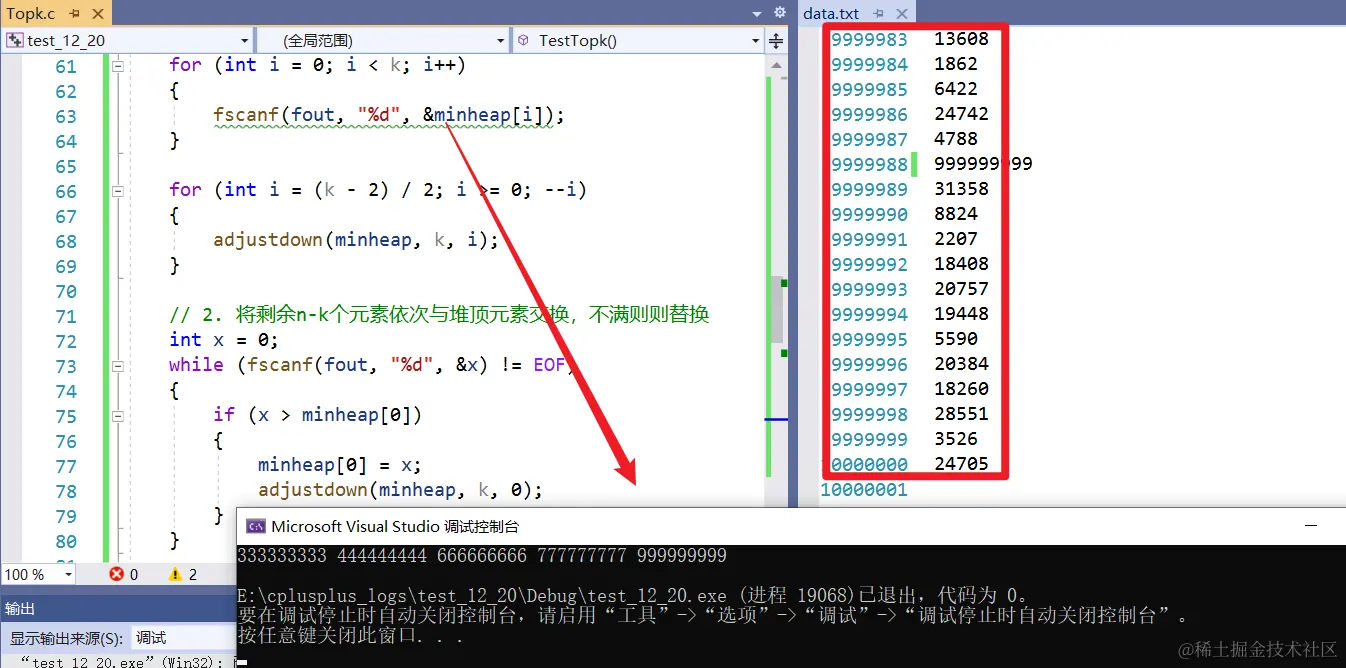Screen dimensions: 1346x668
Task: Click the code editor vertical scrollbar thumb
Action: (776, 310)
